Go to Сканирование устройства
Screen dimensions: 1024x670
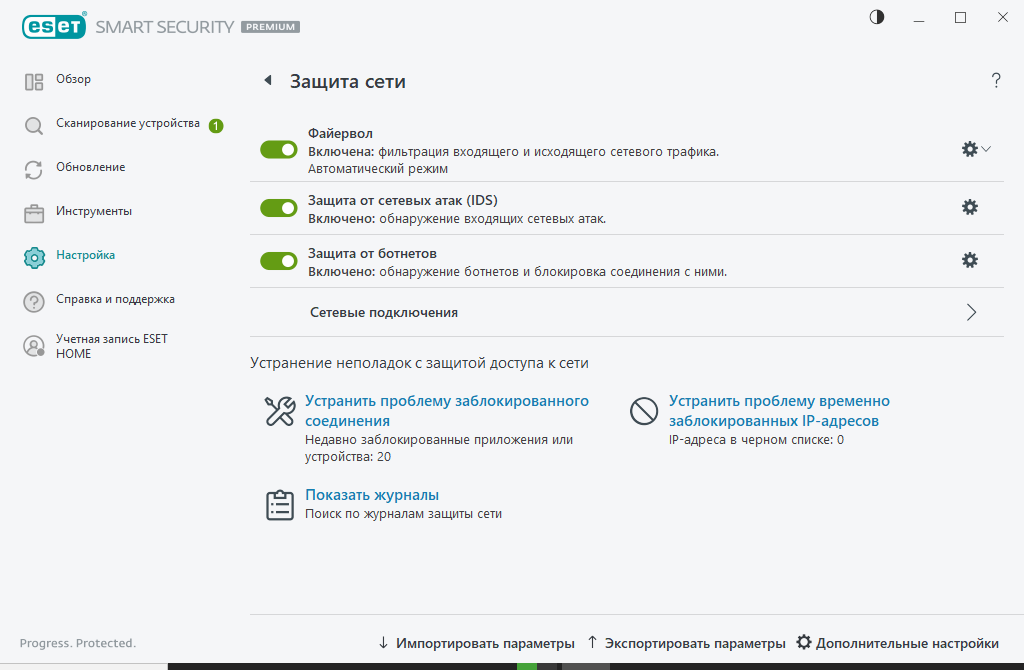[x=128, y=123]
